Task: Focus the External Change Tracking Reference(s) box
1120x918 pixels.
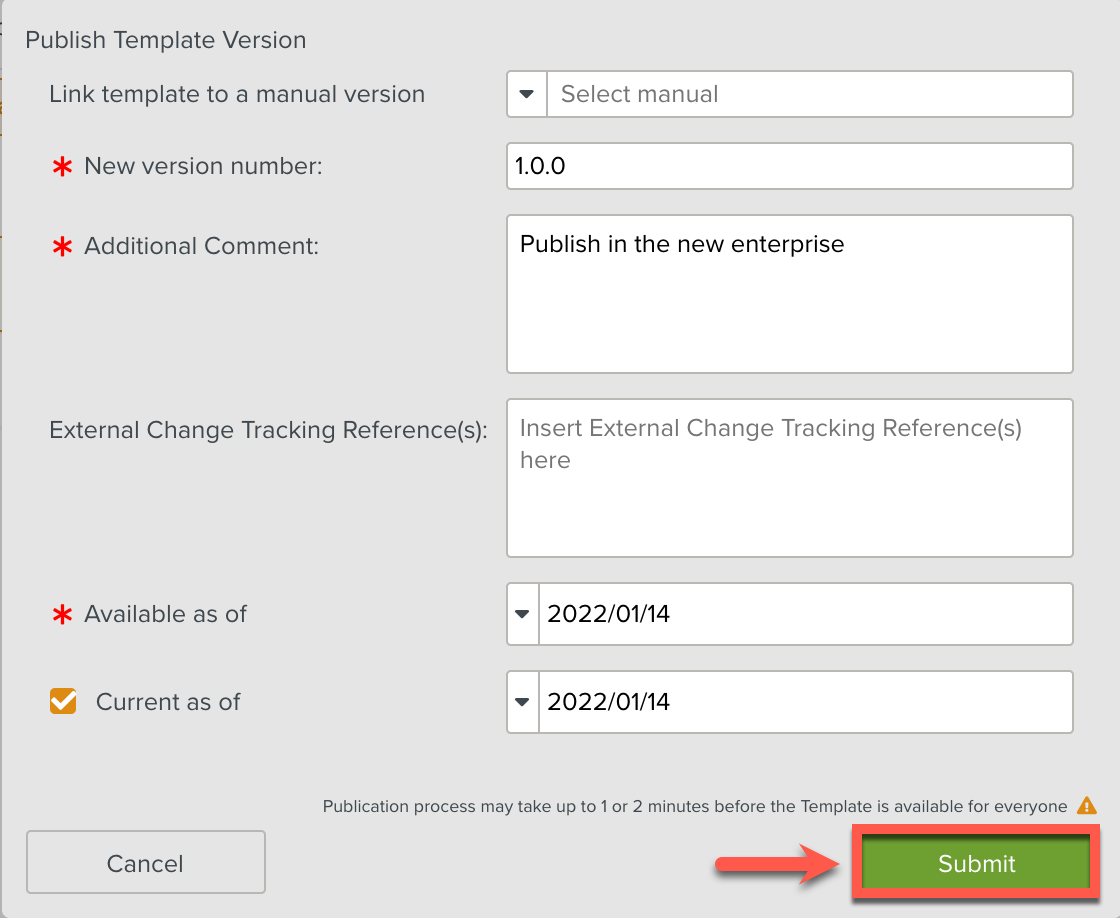Action: click(x=789, y=478)
